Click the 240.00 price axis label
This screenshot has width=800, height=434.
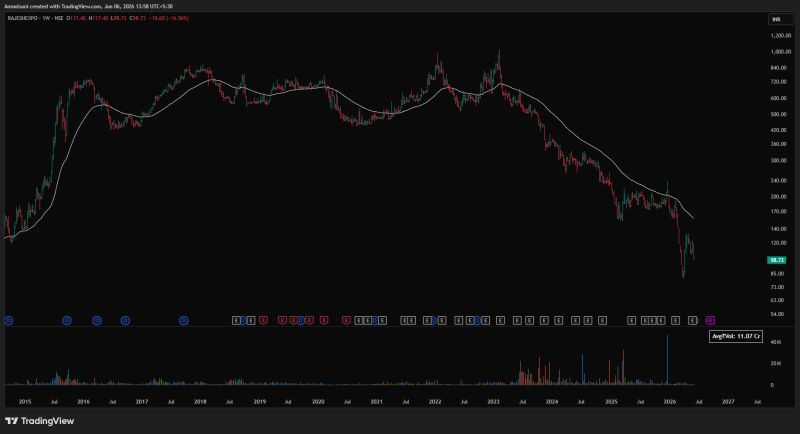[x=779, y=181]
